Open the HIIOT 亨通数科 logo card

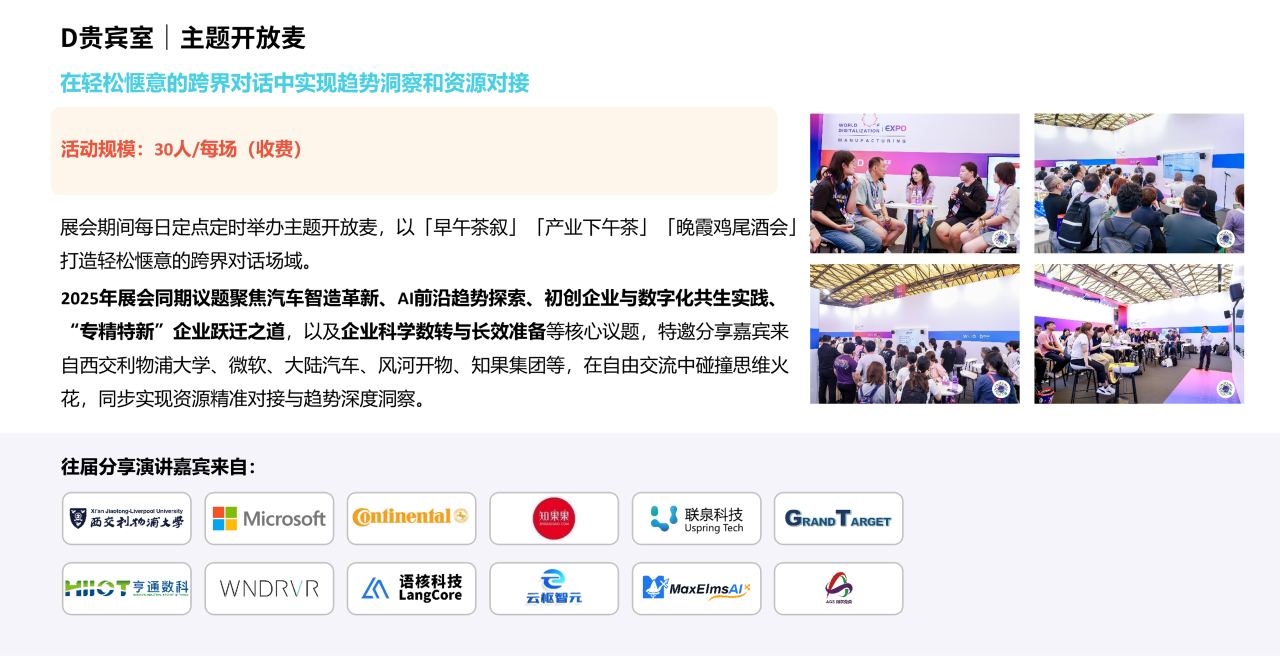click(127, 588)
